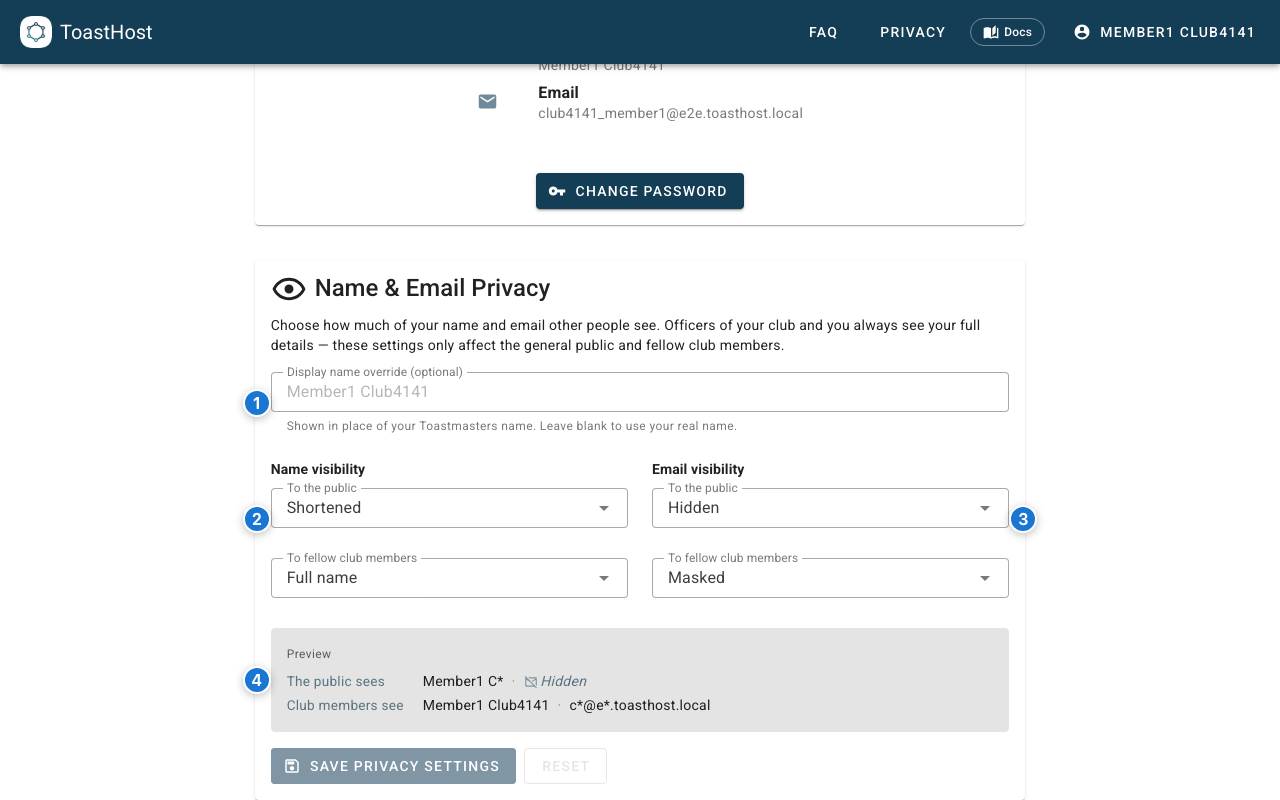Click key icon on Change Password
The image size is (1280, 800).
point(557,191)
